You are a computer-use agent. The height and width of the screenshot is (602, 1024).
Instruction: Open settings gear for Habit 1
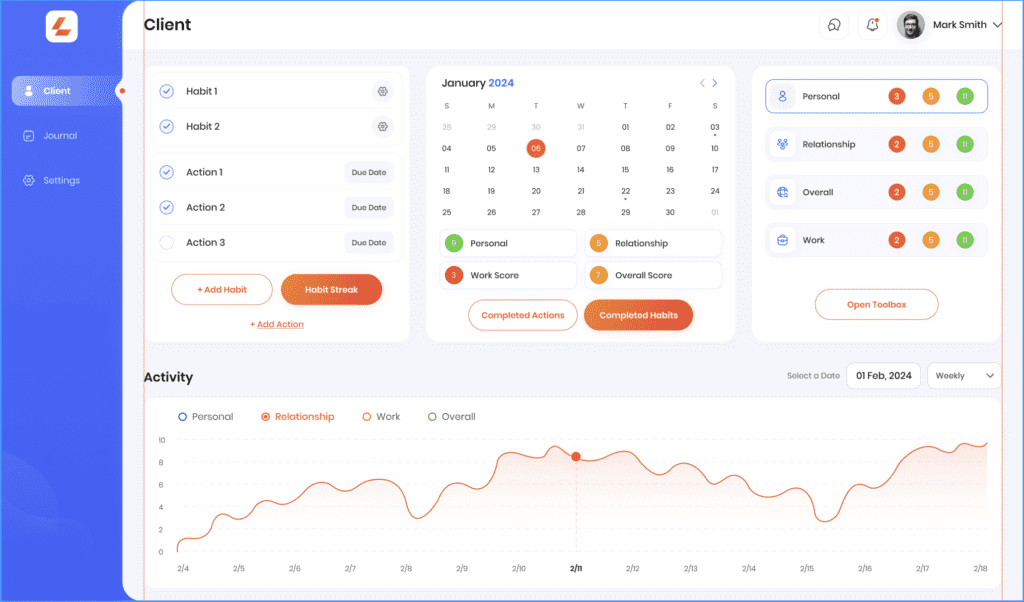[382, 92]
